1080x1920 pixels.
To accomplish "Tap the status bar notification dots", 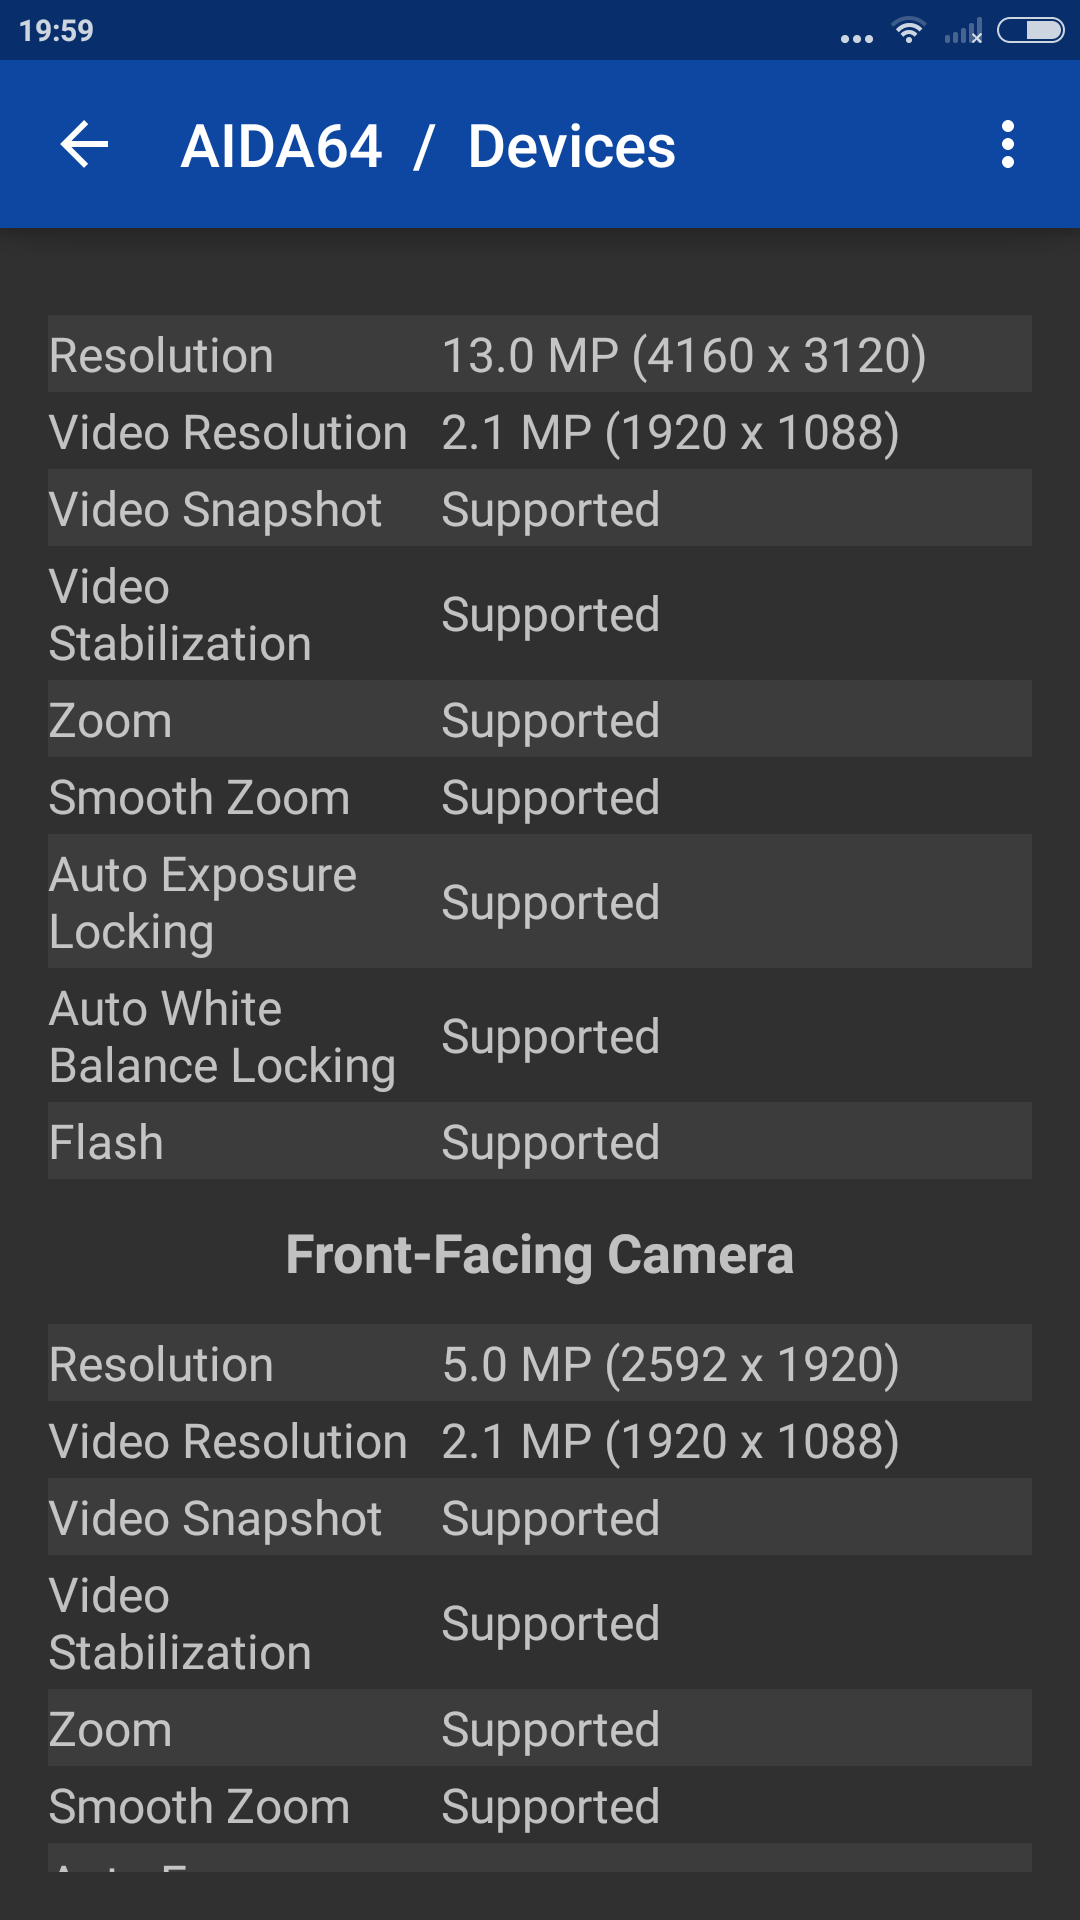I will point(856,39).
